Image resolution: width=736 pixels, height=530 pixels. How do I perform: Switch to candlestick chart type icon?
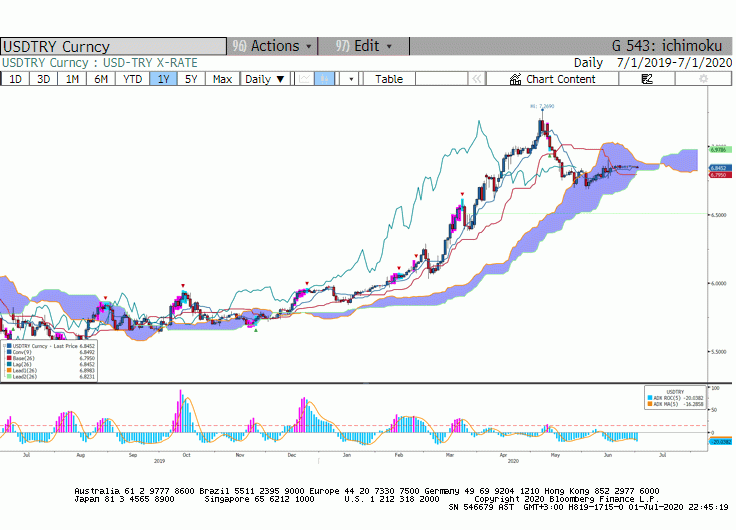click(324, 79)
